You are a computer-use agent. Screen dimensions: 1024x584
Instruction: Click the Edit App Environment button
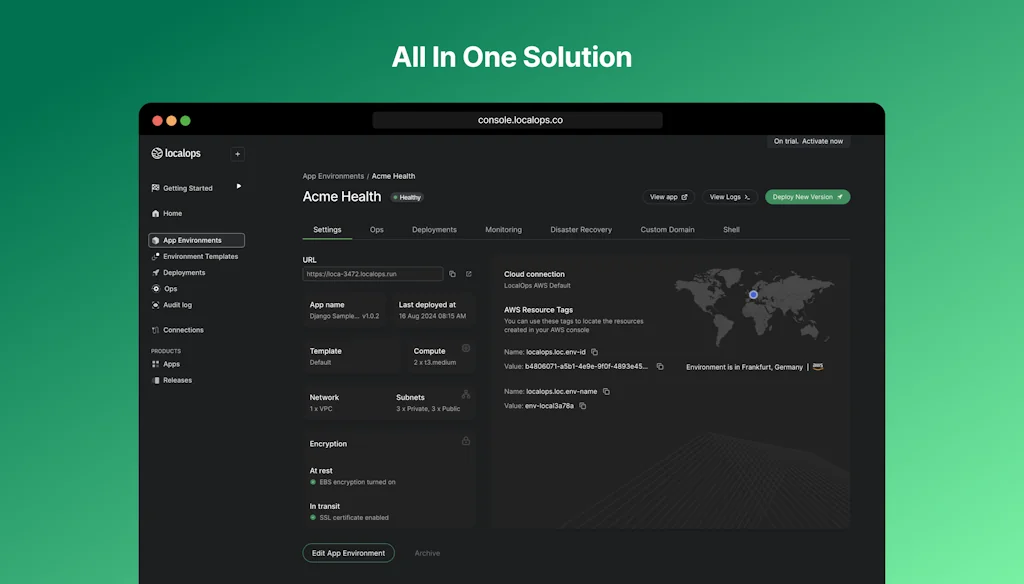[348, 552]
